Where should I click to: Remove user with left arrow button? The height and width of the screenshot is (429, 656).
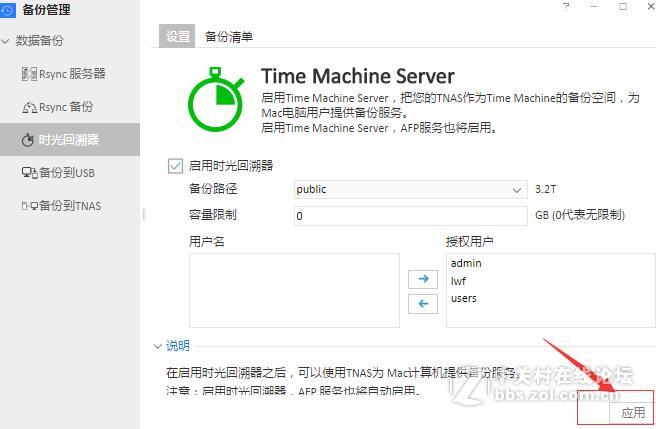tap(423, 304)
